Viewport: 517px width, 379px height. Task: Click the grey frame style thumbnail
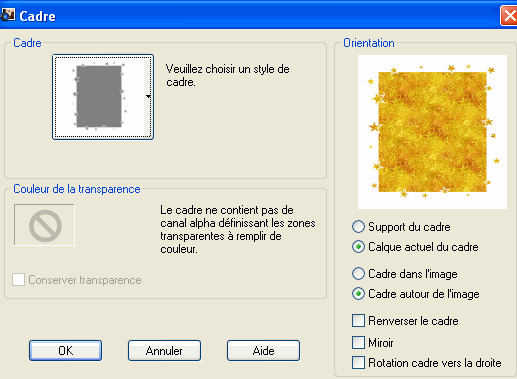(99, 97)
